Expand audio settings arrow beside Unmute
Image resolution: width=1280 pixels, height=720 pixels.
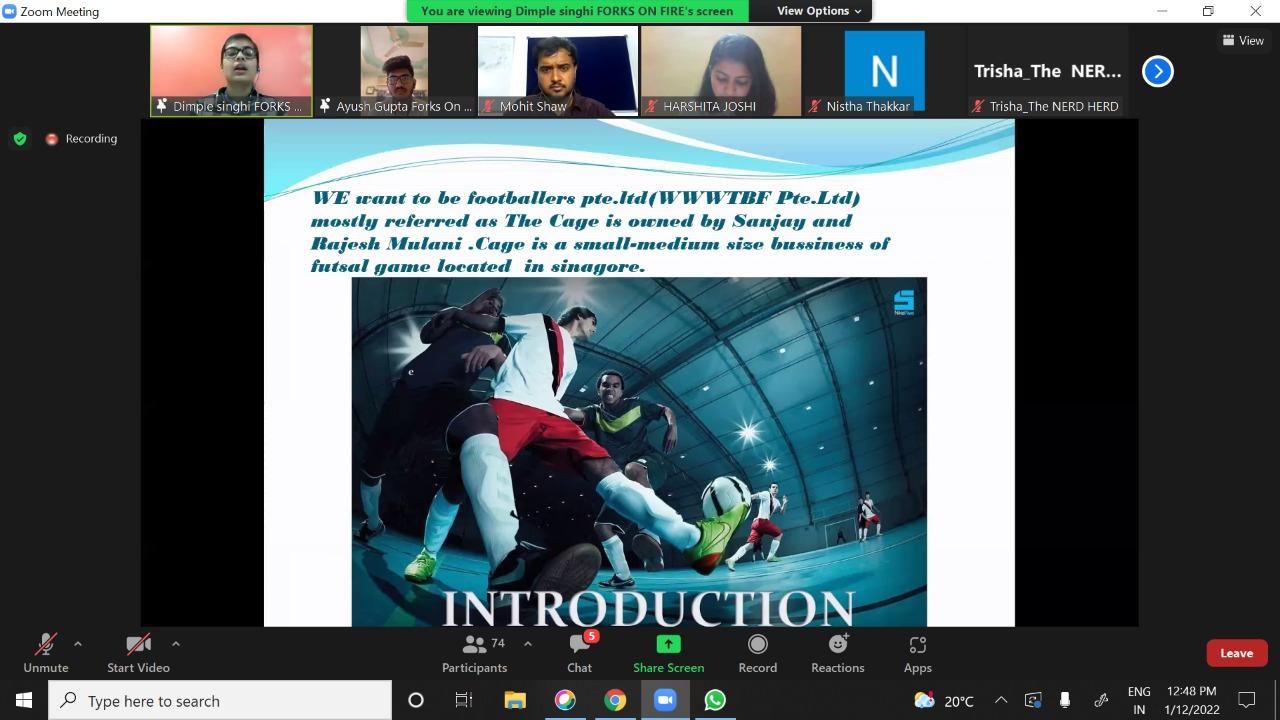[x=78, y=644]
